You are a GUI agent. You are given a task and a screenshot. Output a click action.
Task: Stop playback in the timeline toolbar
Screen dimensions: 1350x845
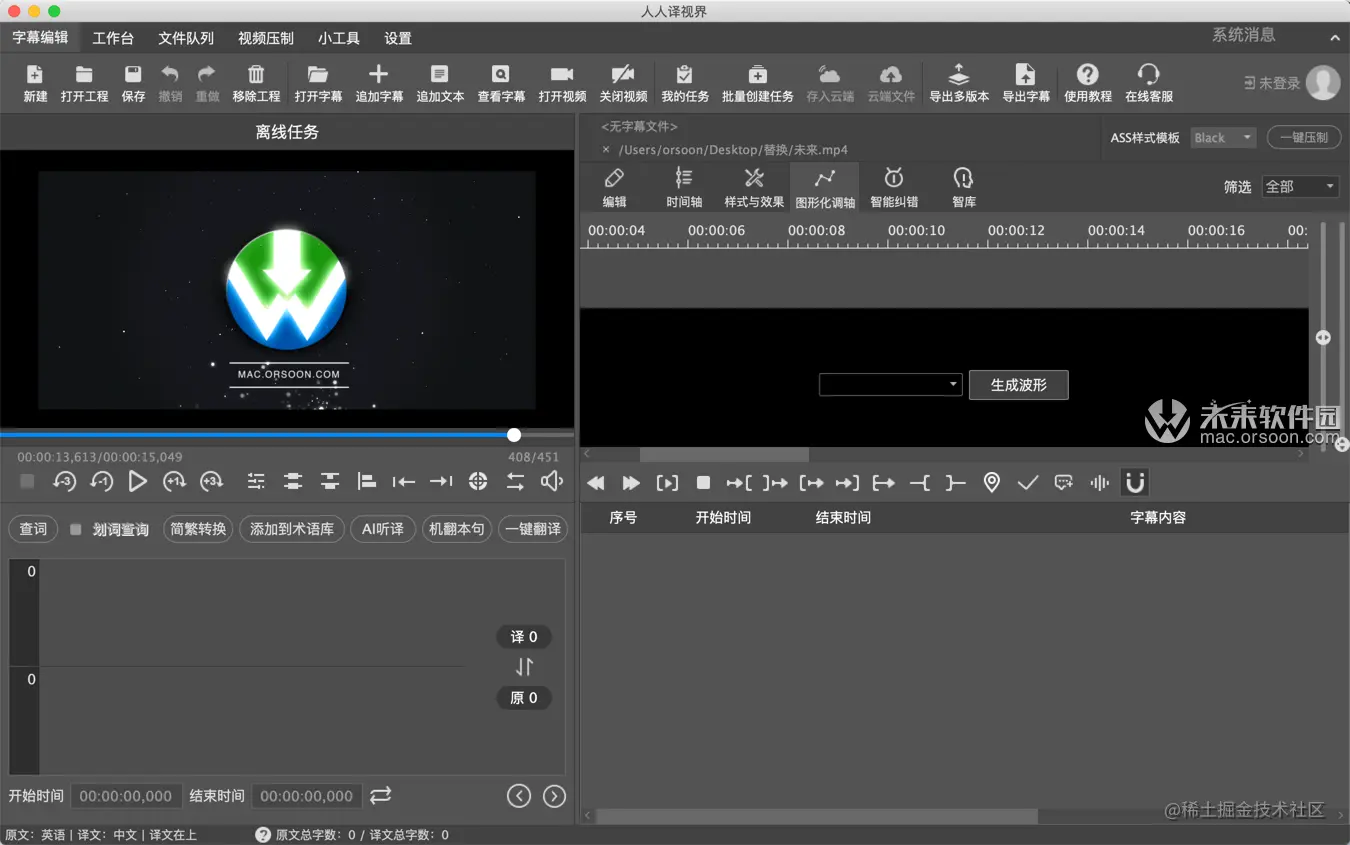[703, 483]
